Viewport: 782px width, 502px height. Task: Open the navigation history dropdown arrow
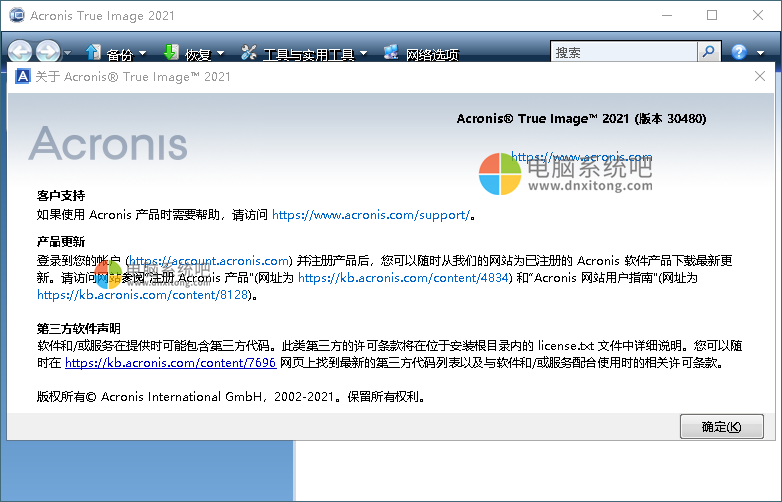(67, 52)
